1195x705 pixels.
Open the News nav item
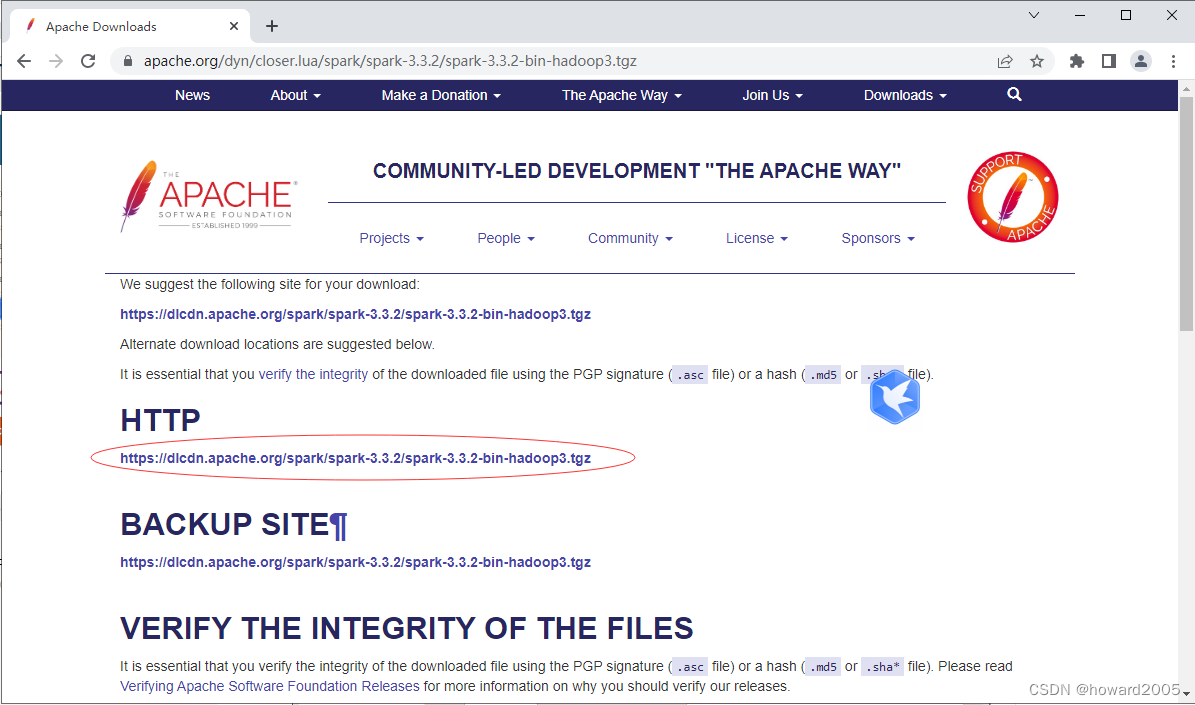(192, 95)
